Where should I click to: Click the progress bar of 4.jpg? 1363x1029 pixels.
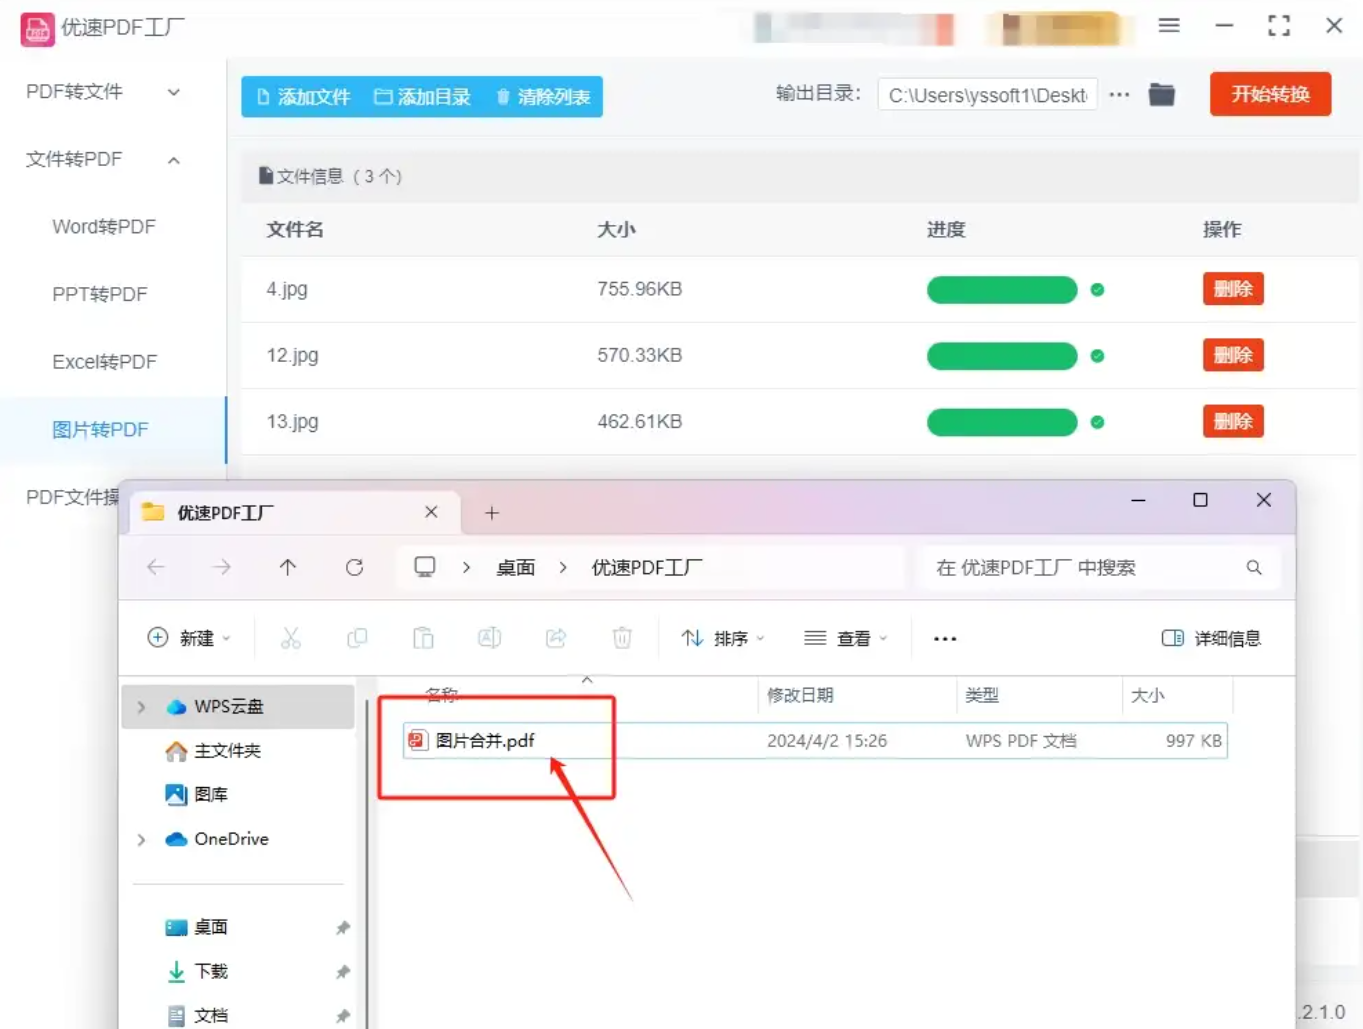1002,290
